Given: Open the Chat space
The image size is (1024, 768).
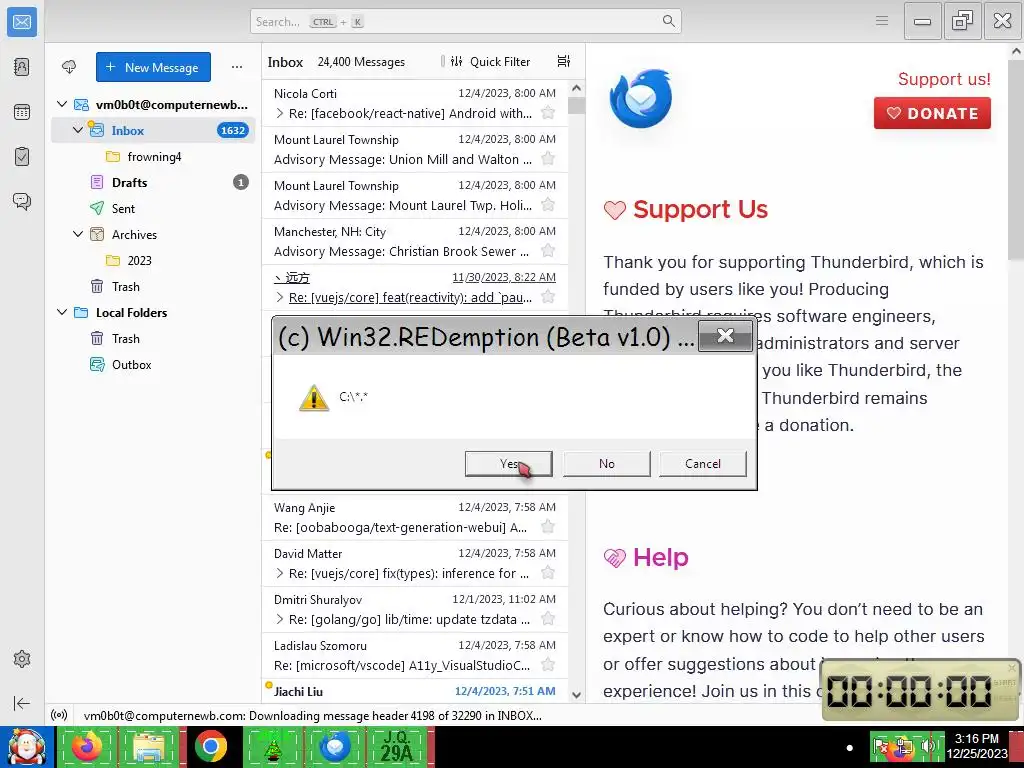Looking at the screenshot, I should (x=22, y=201).
